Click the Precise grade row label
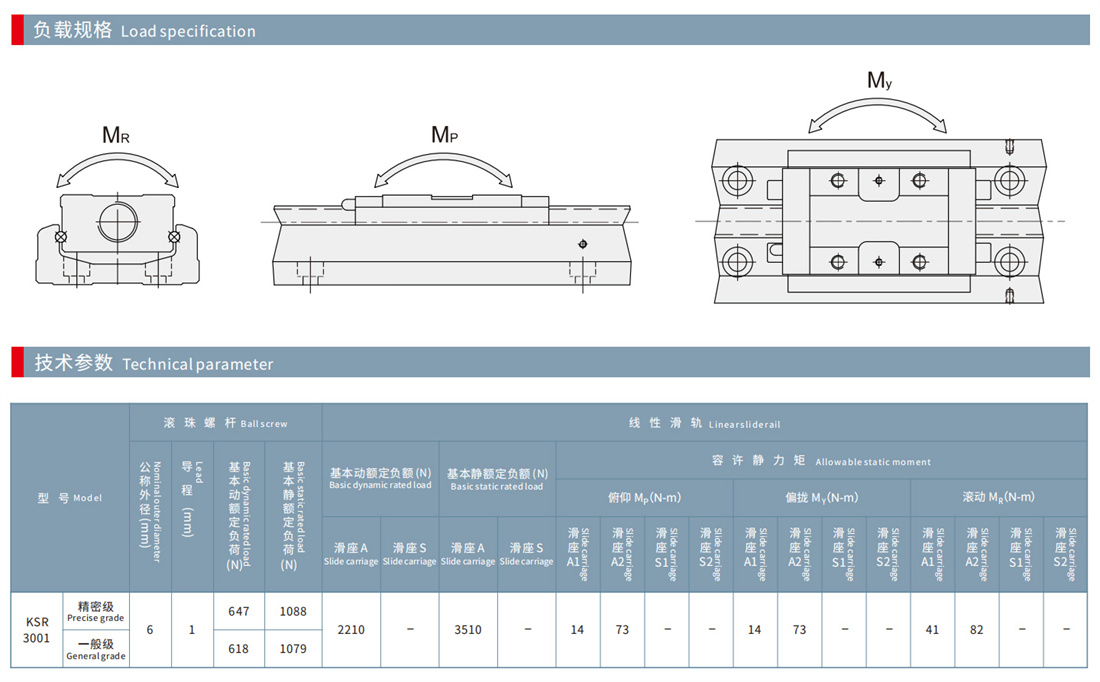This screenshot has width=1100, height=682. click(x=96, y=611)
